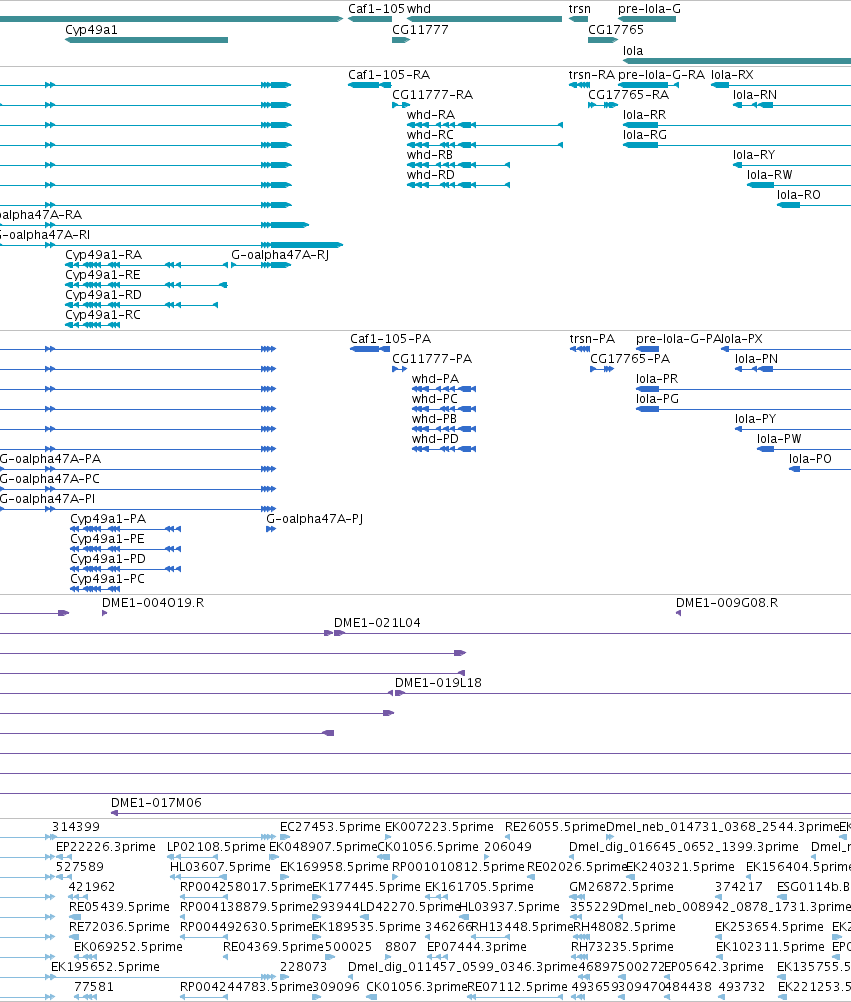The width and height of the screenshot is (851, 1002).
Task: Select the CG17765 gene label
Action: click(x=616, y=30)
